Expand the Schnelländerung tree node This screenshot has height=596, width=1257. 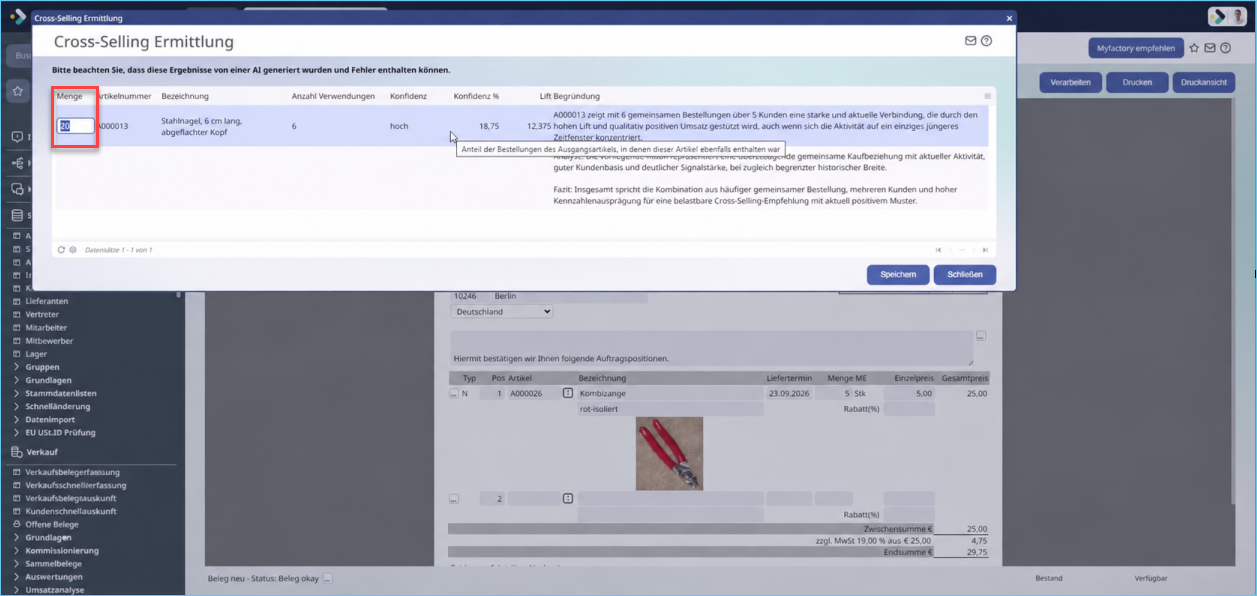pos(16,406)
